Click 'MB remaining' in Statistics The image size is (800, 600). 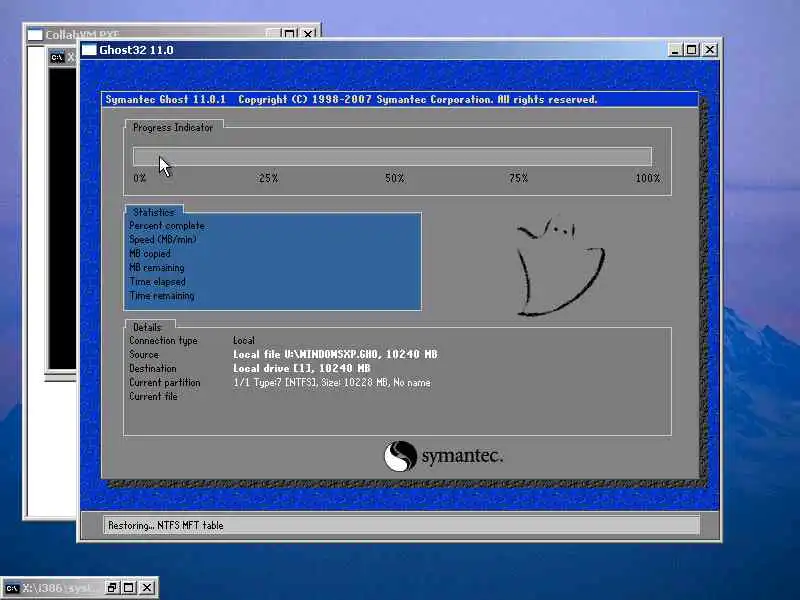pyautogui.click(x=157, y=267)
